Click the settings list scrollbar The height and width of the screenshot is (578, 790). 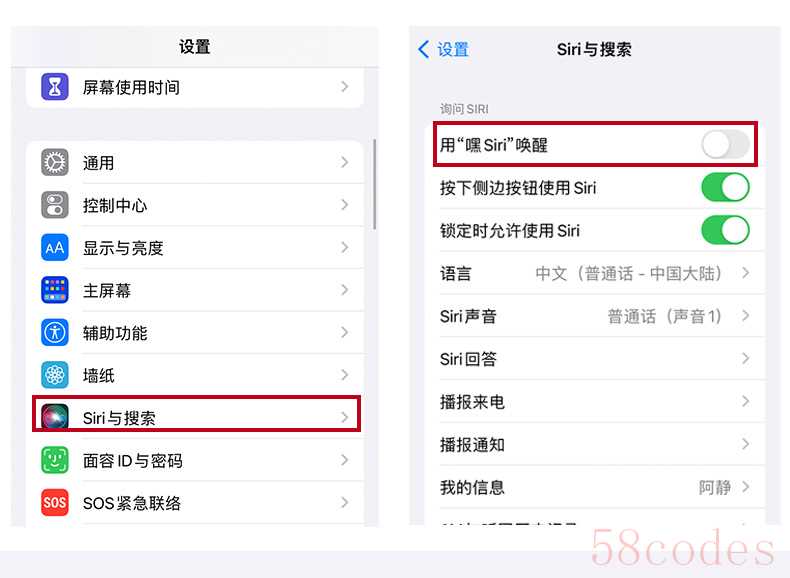point(374,184)
